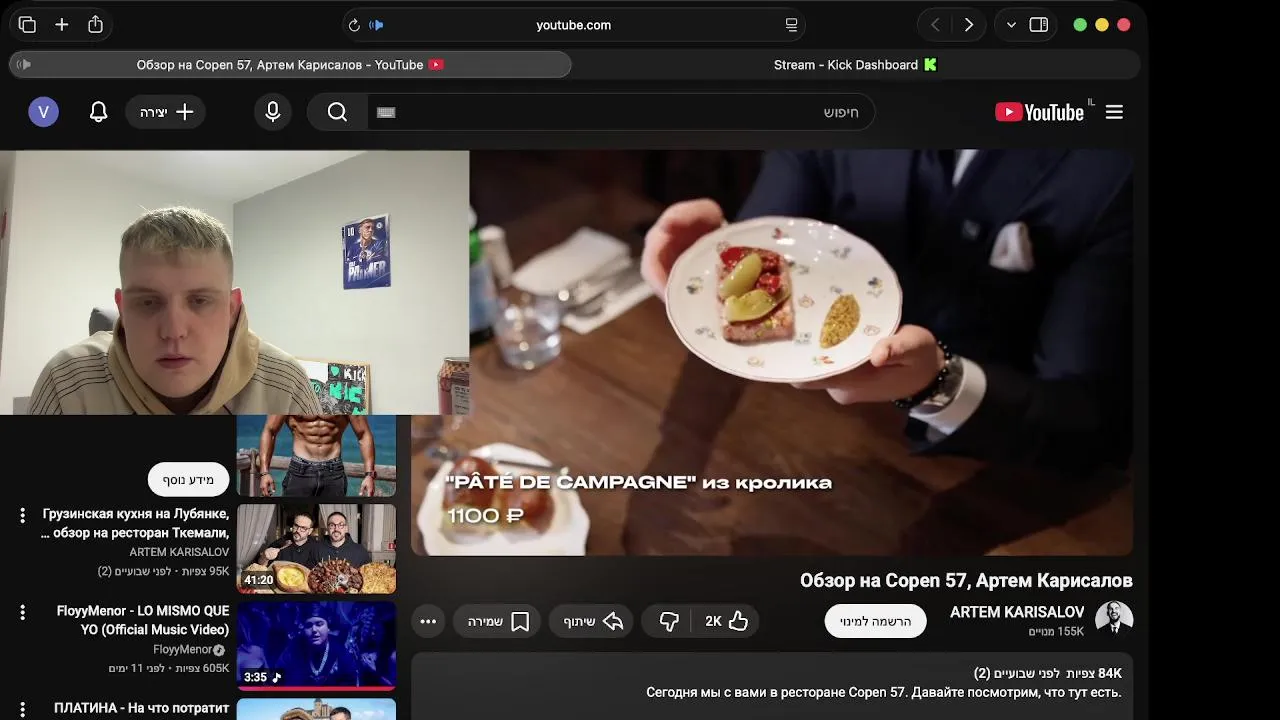The width and height of the screenshot is (1280, 720).
Task: Go back with Safari back arrow
Action: click(935, 25)
